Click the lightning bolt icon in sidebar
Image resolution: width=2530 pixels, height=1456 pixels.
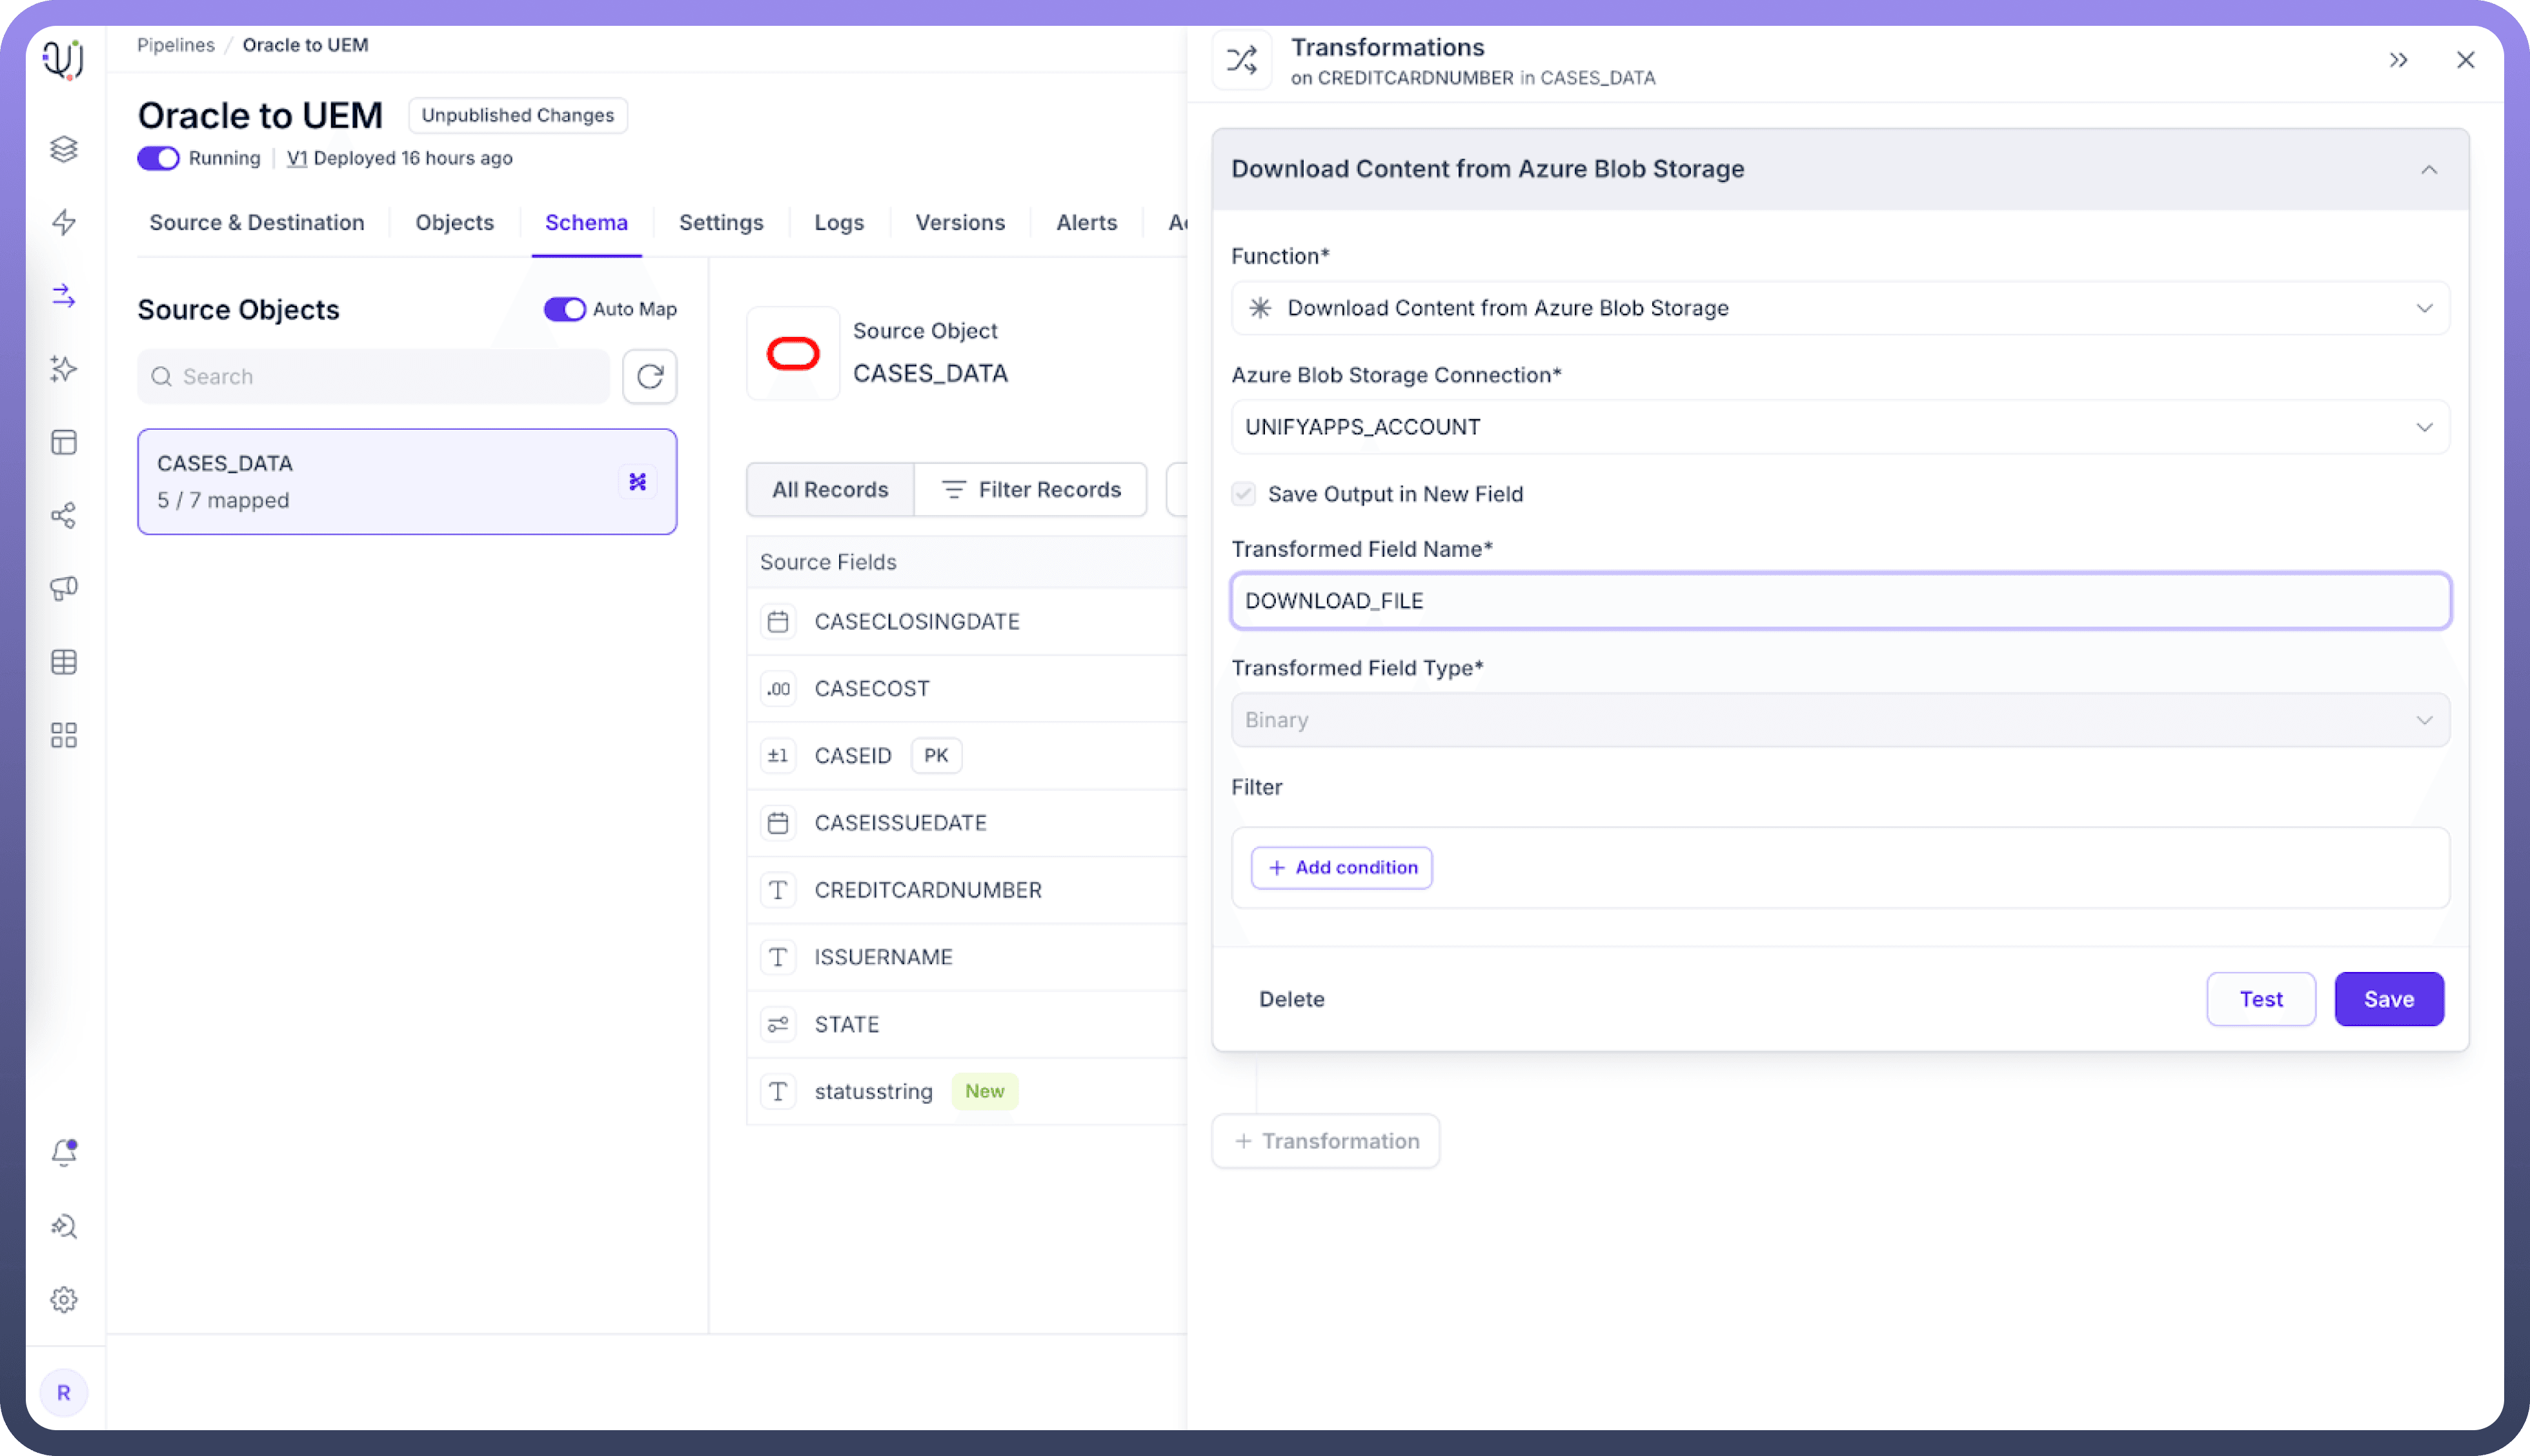pos(64,222)
